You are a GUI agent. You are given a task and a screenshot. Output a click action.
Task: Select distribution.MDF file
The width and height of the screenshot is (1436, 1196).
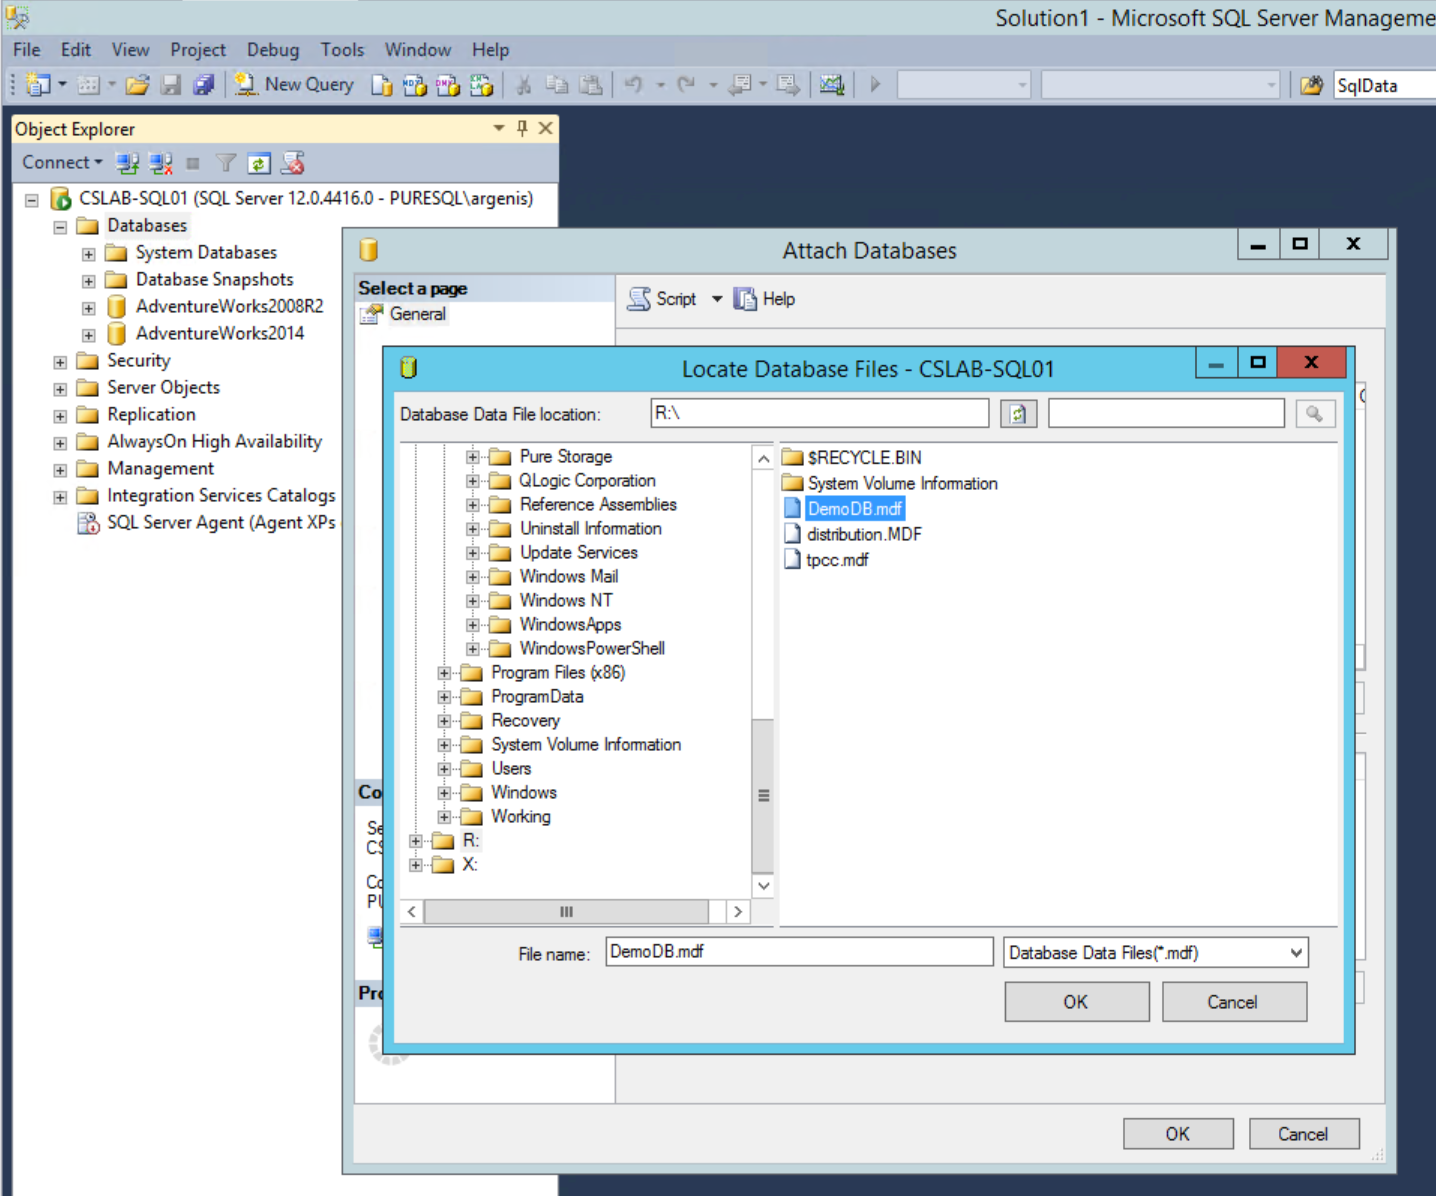click(x=864, y=534)
